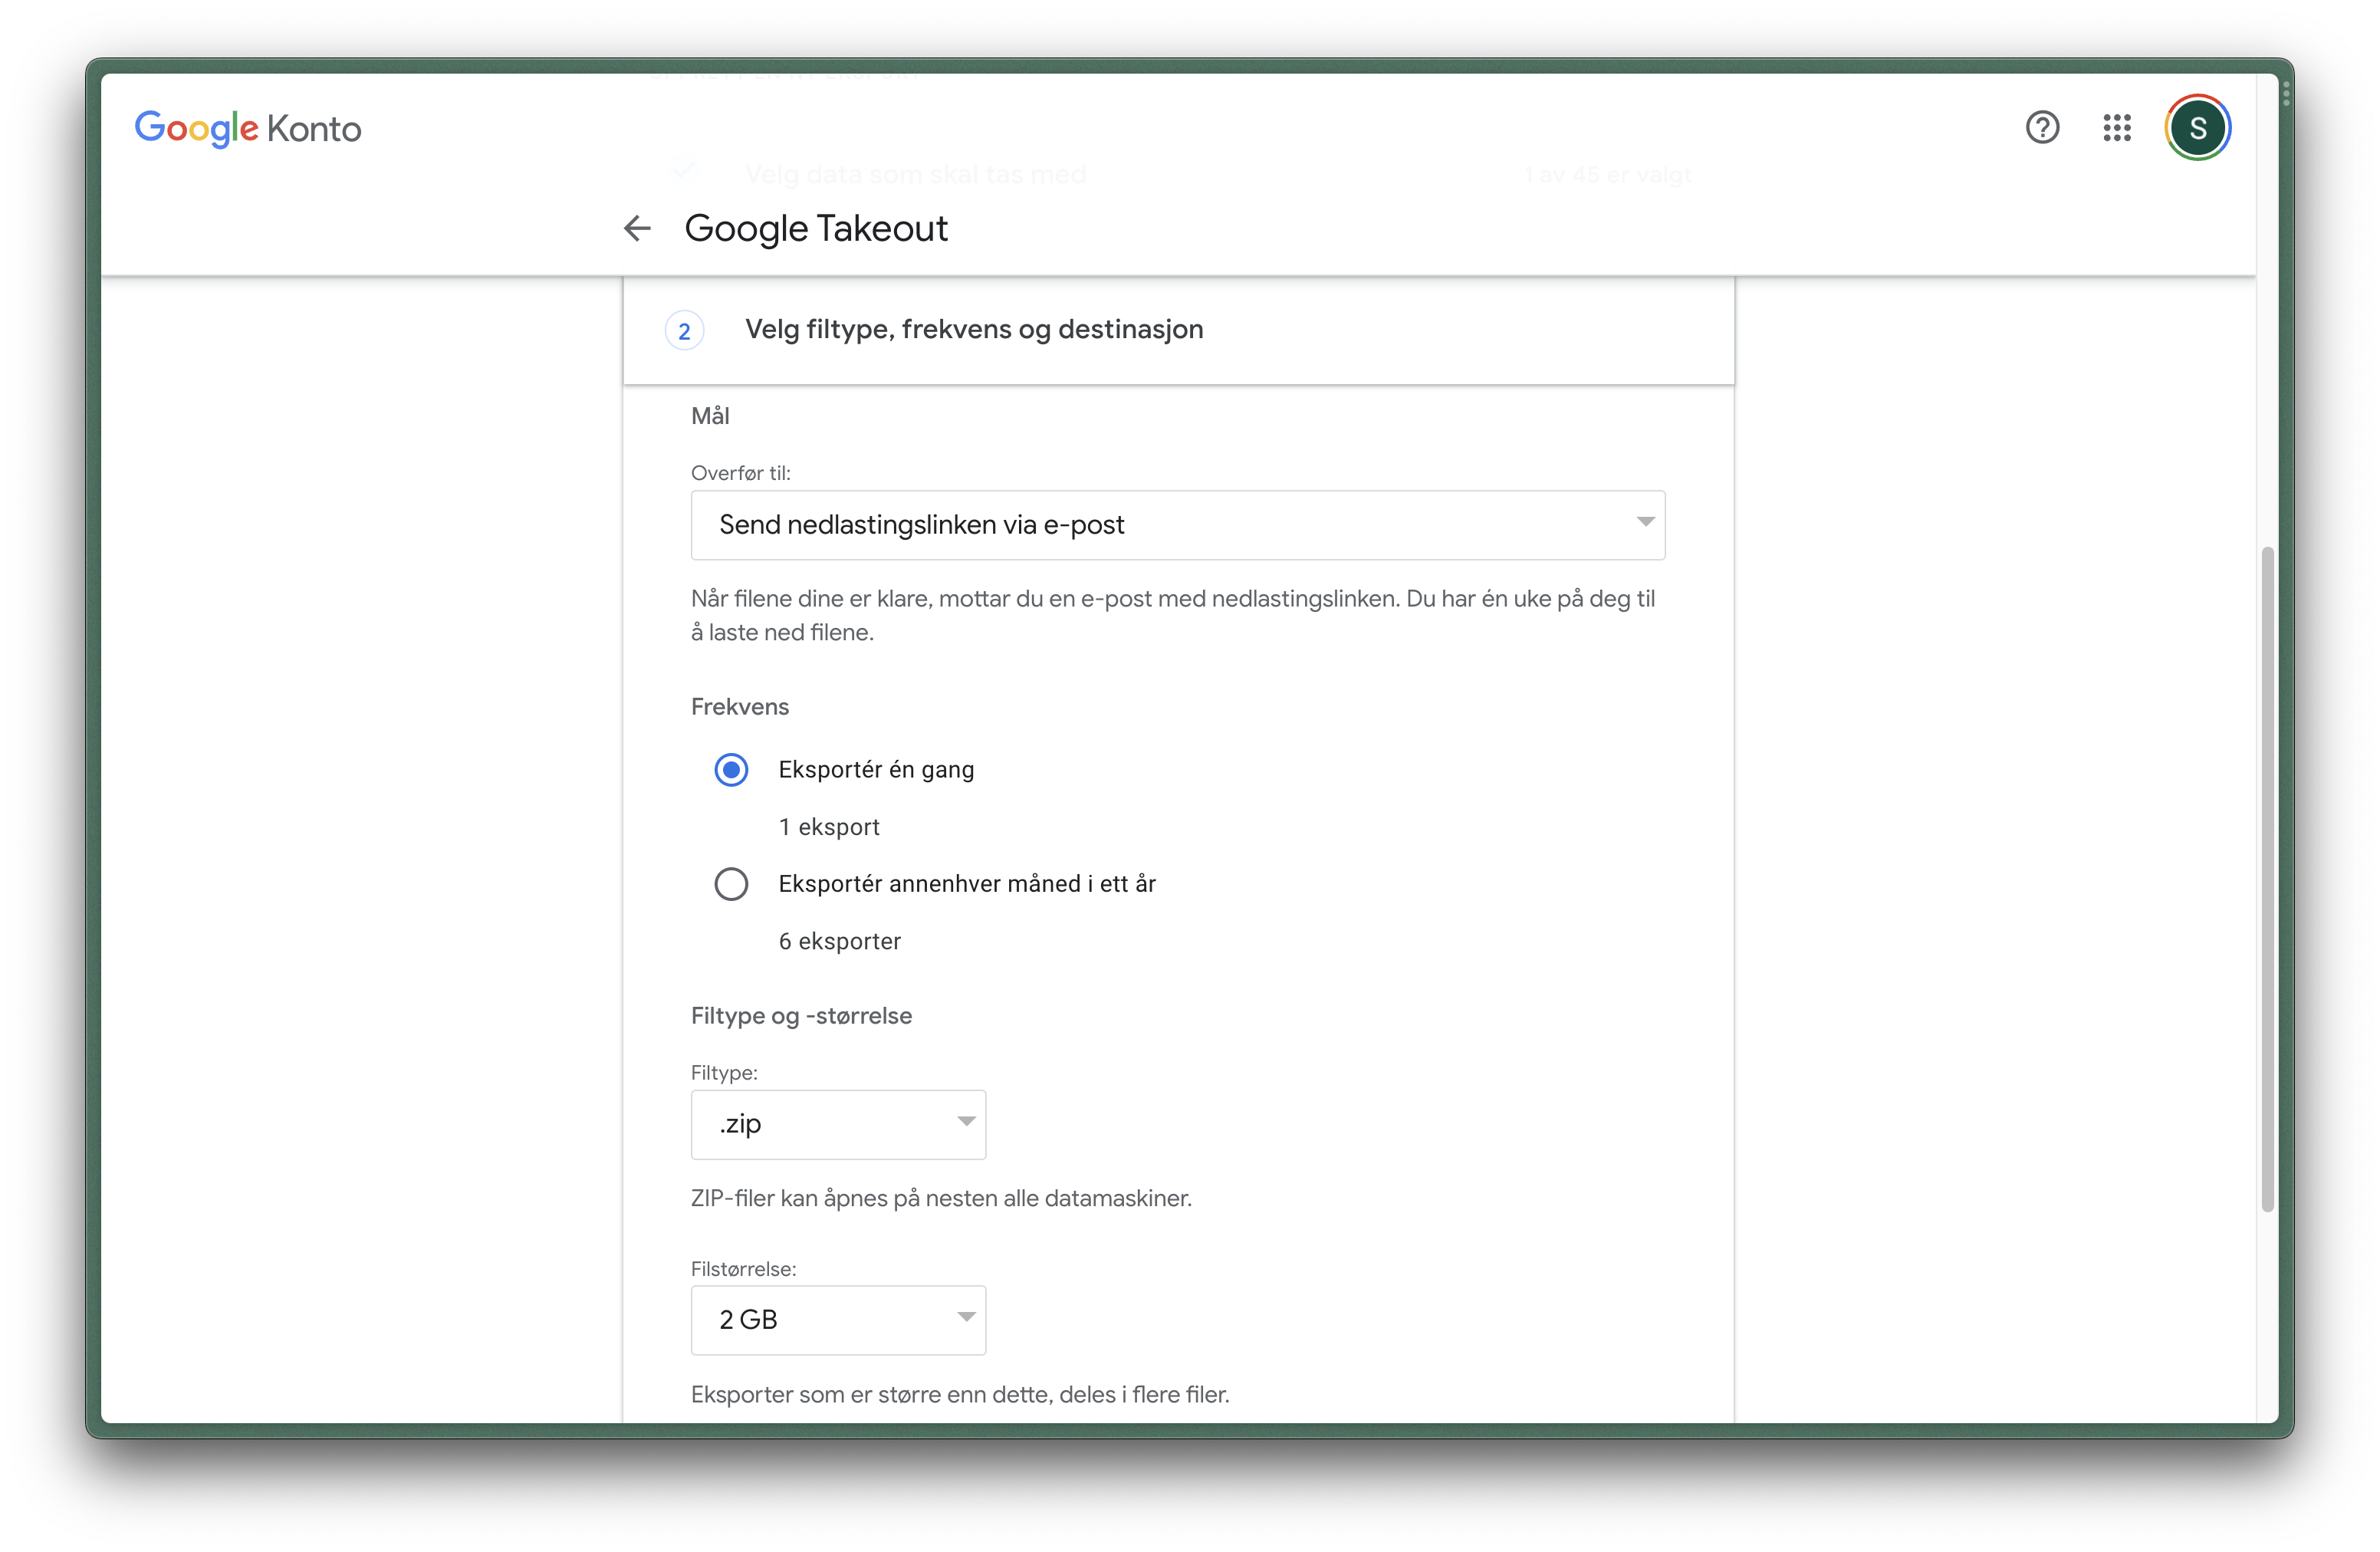
Task: Click the ZIP-filer kan åpnes description text
Action: [x=941, y=1198]
